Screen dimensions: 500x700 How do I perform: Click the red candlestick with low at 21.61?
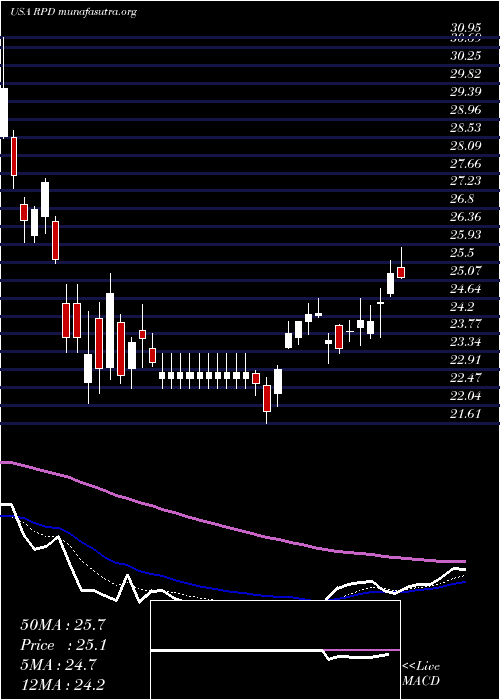click(267, 398)
